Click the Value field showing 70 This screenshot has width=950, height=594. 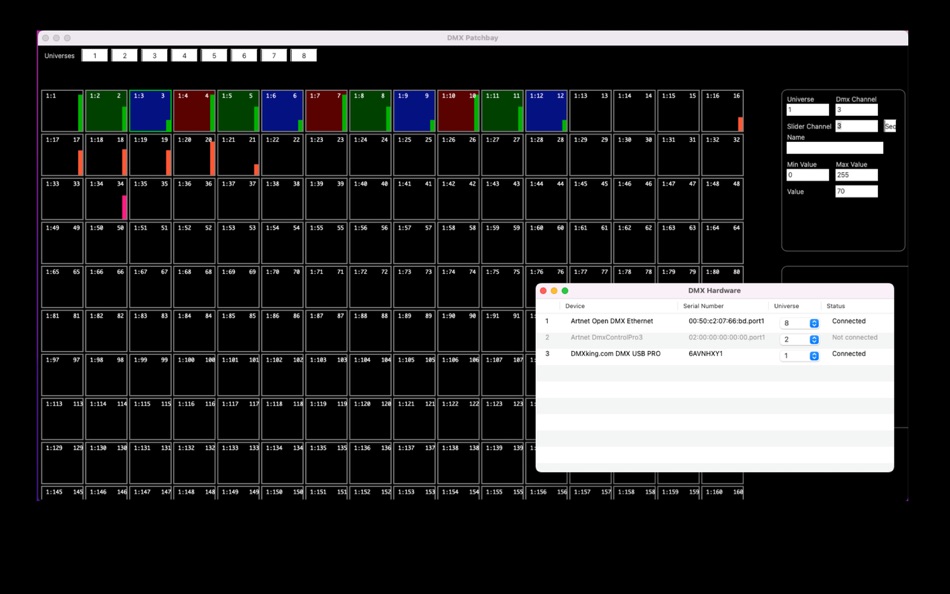coord(856,191)
